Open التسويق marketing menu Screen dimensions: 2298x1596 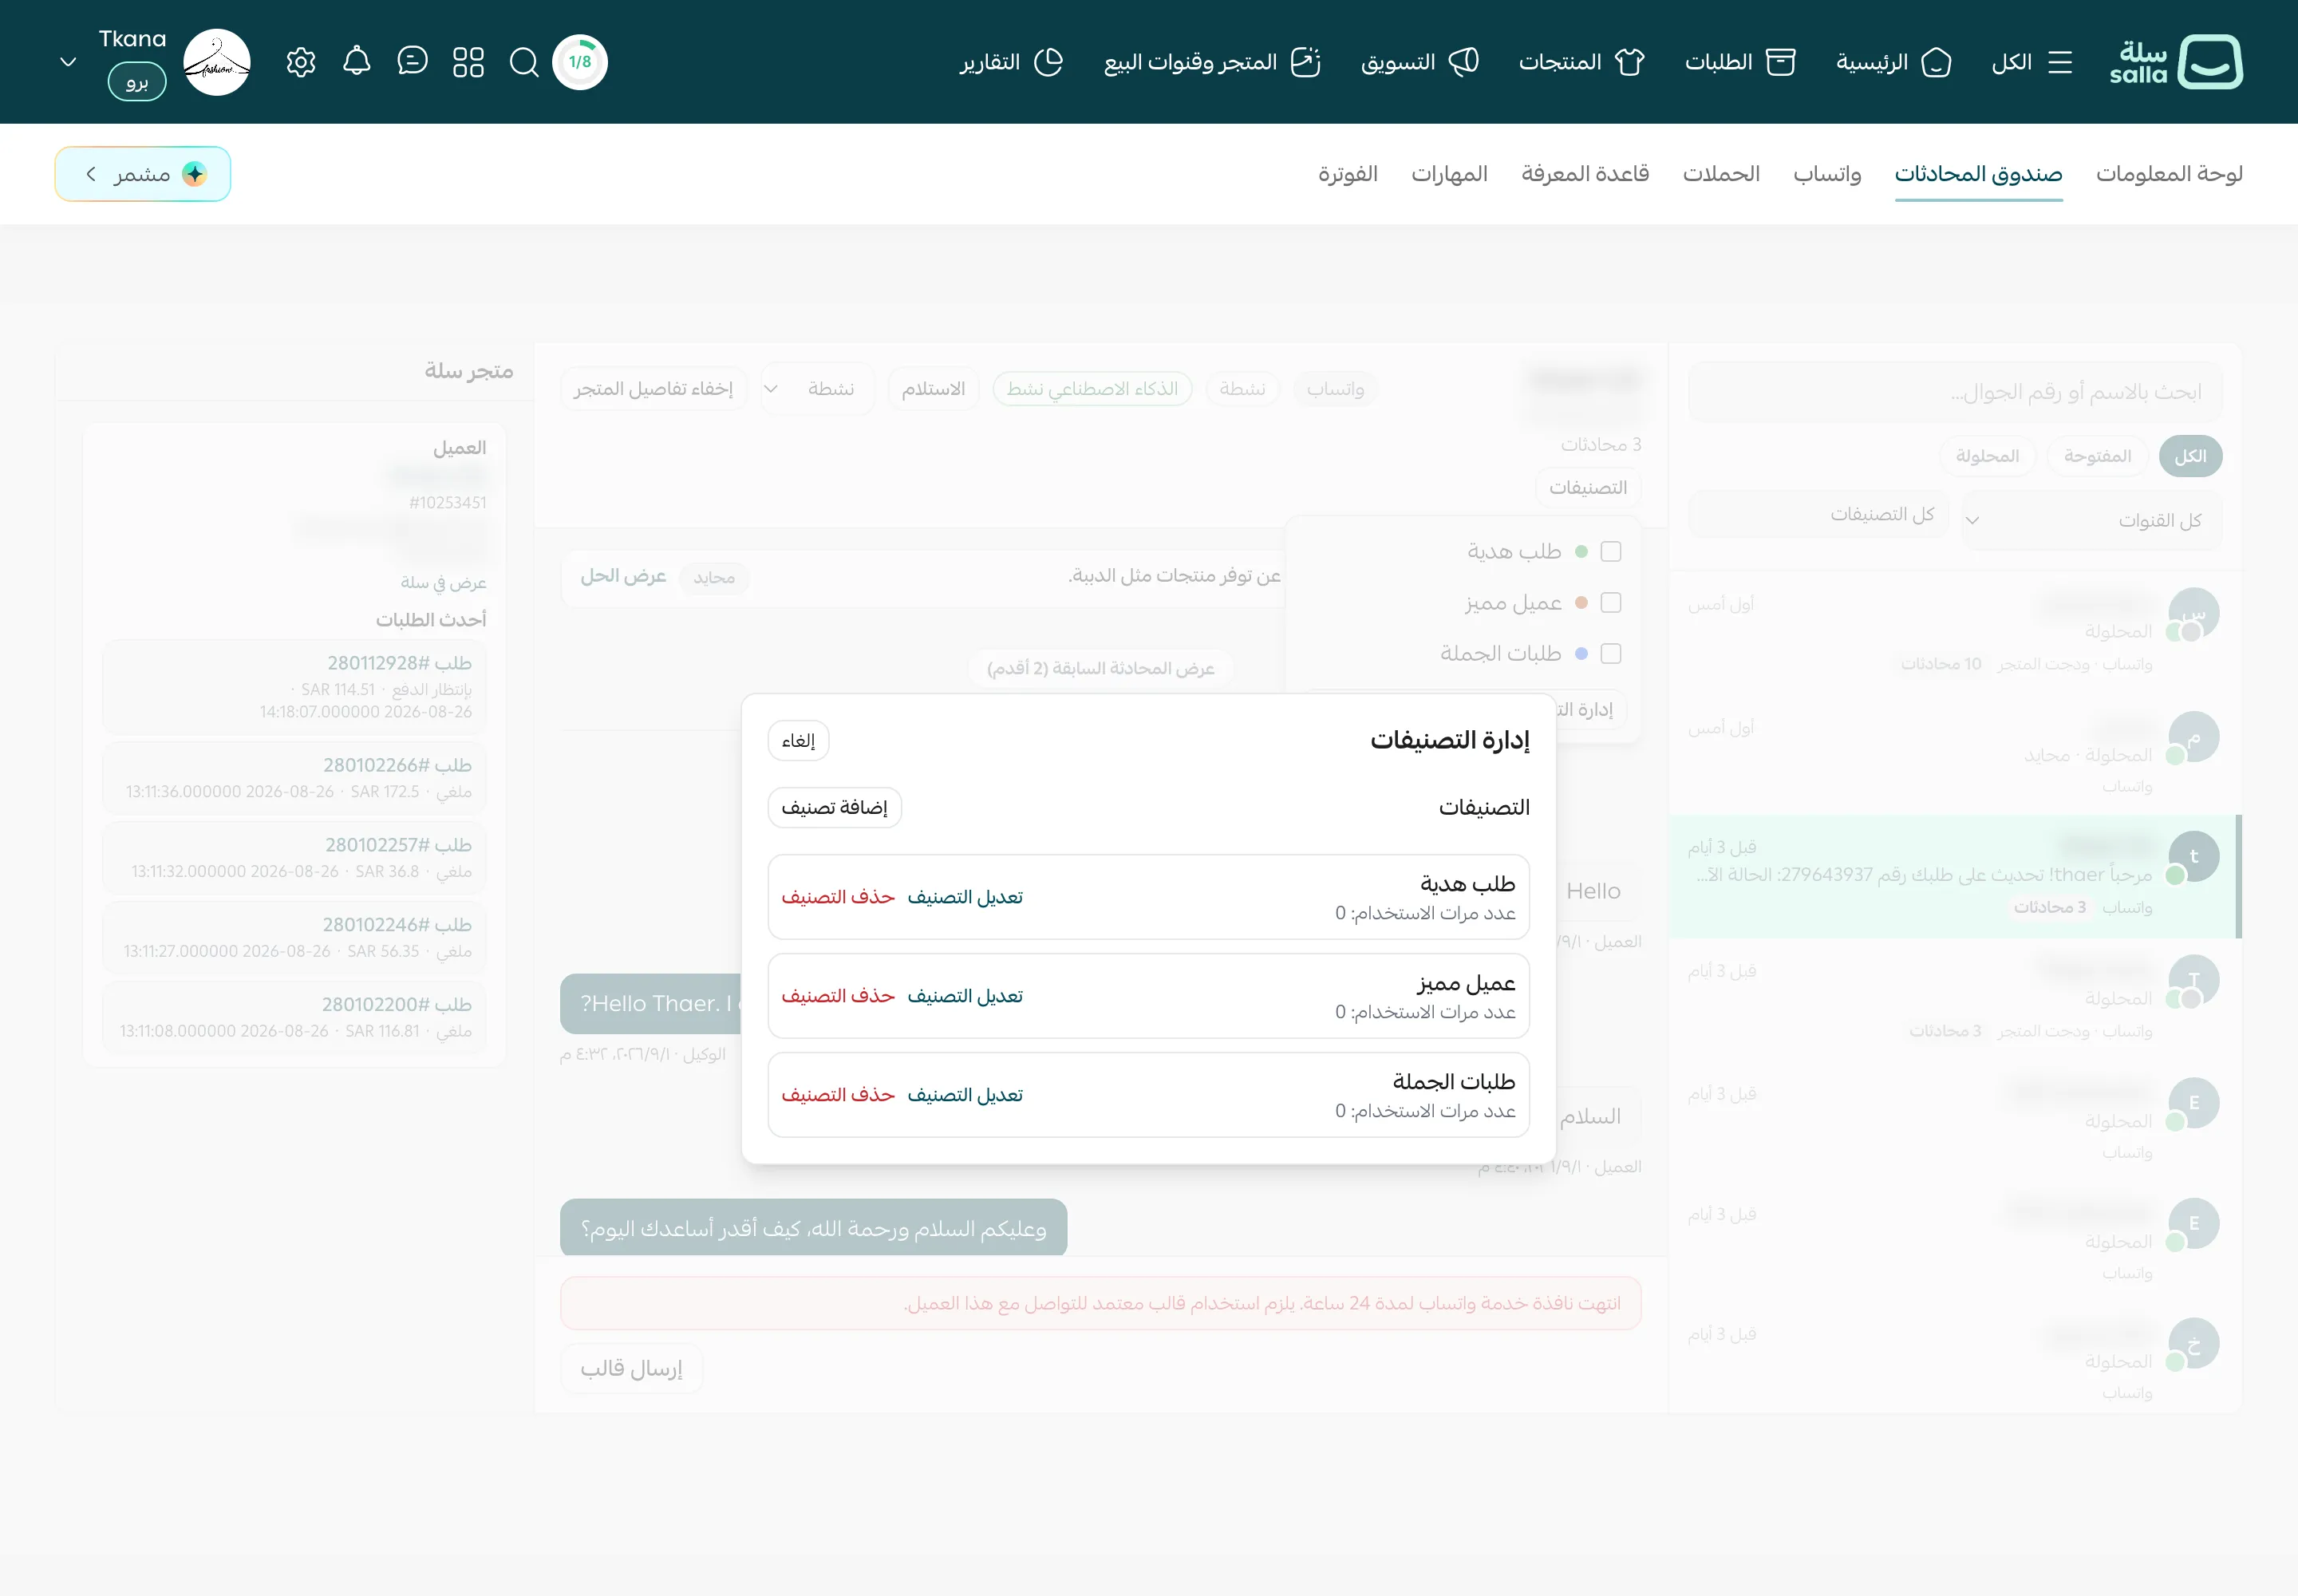pyautogui.click(x=1419, y=62)
